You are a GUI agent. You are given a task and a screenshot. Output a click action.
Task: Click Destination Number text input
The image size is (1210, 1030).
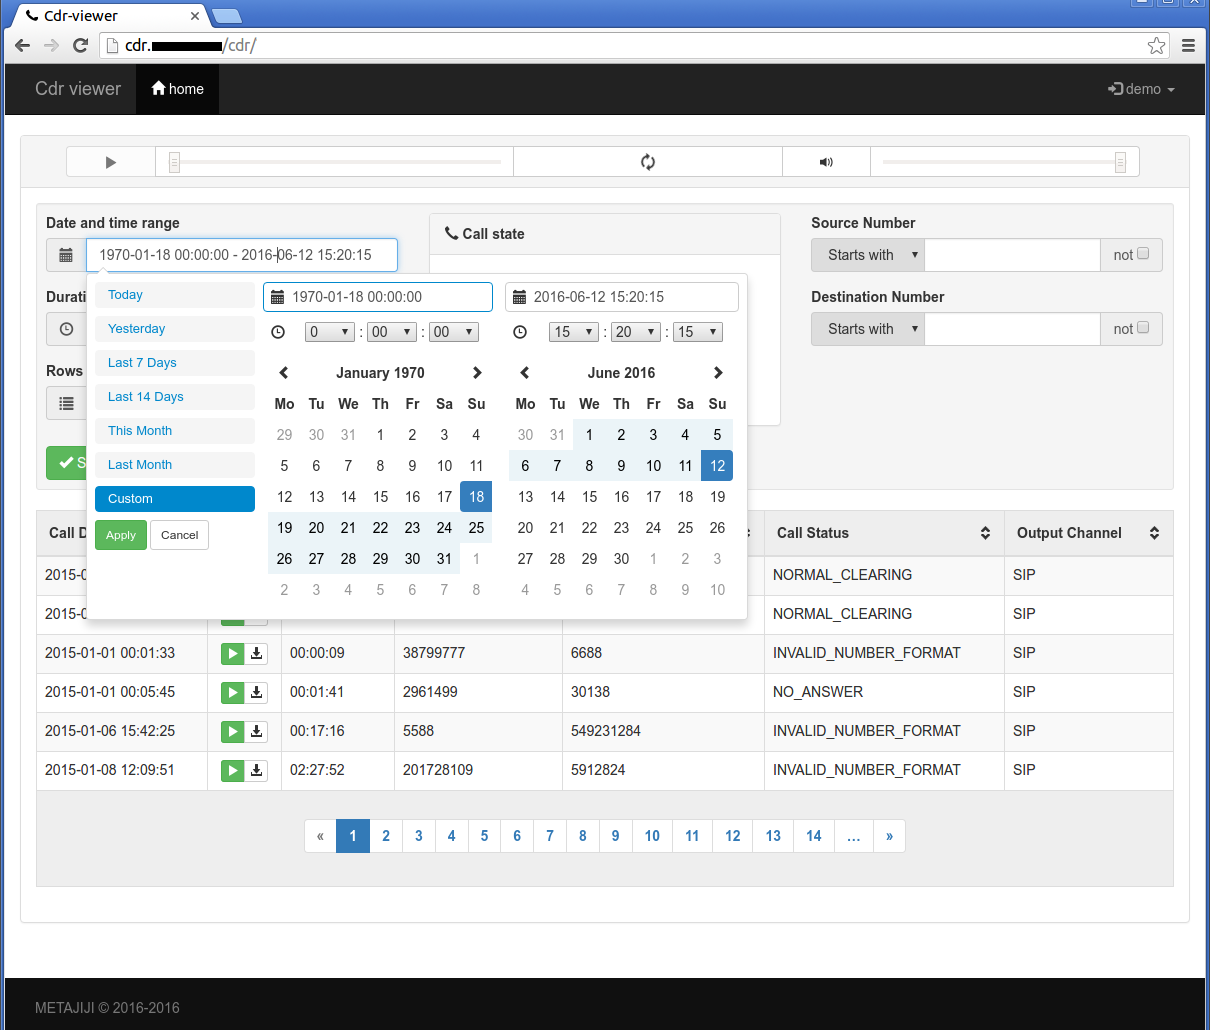[1012, 329]
